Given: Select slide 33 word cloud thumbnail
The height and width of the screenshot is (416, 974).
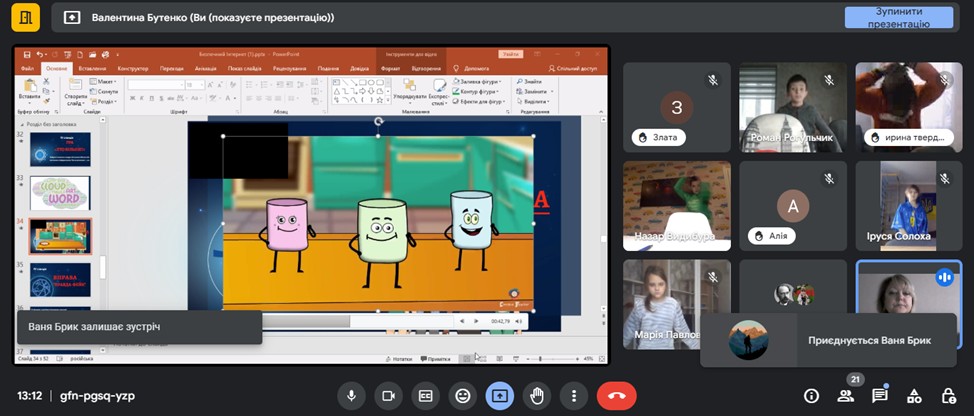Looking at the screenshot, I should pos(60,192).
